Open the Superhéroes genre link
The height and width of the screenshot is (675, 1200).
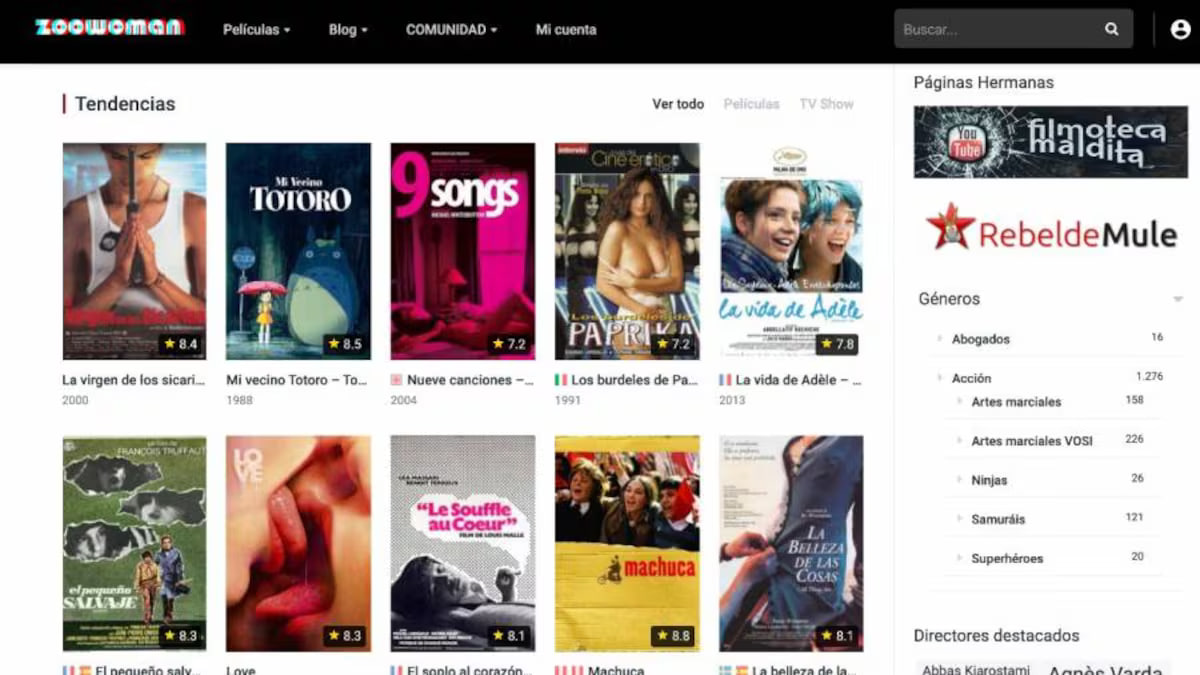1007,558
